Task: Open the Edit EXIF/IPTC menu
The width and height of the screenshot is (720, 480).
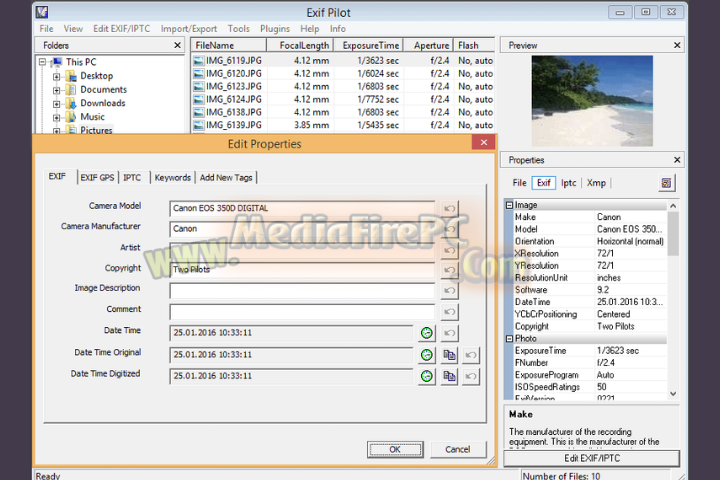Action: pos(122,28)
